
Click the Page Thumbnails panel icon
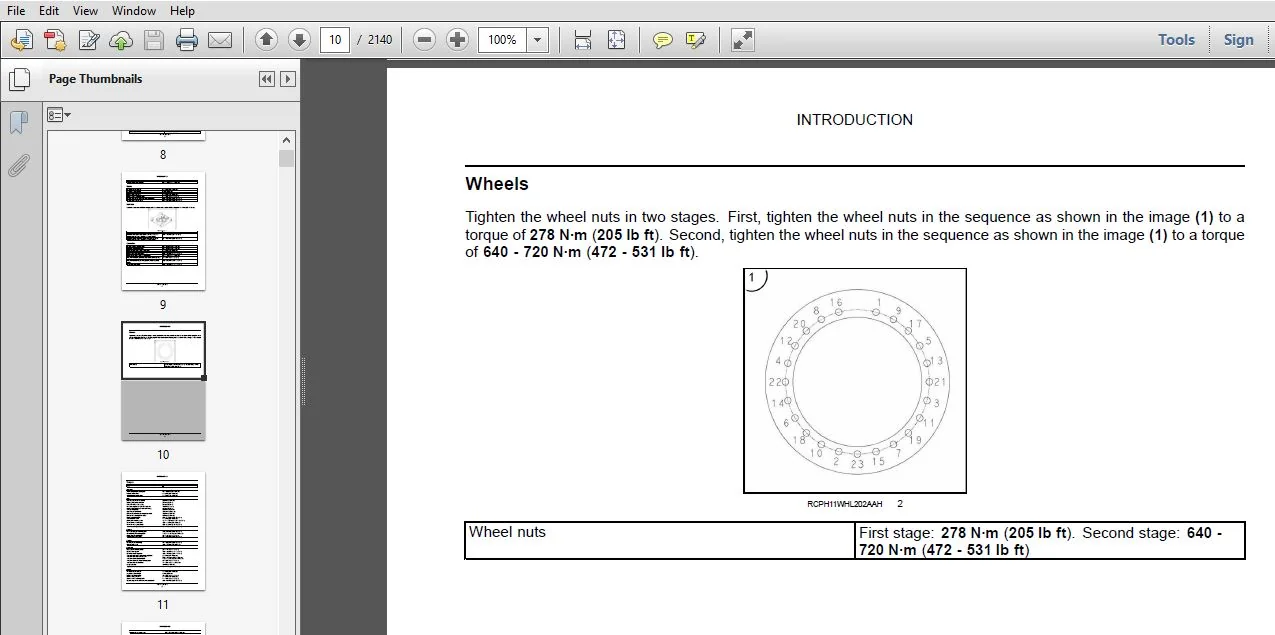click(19, 80)
